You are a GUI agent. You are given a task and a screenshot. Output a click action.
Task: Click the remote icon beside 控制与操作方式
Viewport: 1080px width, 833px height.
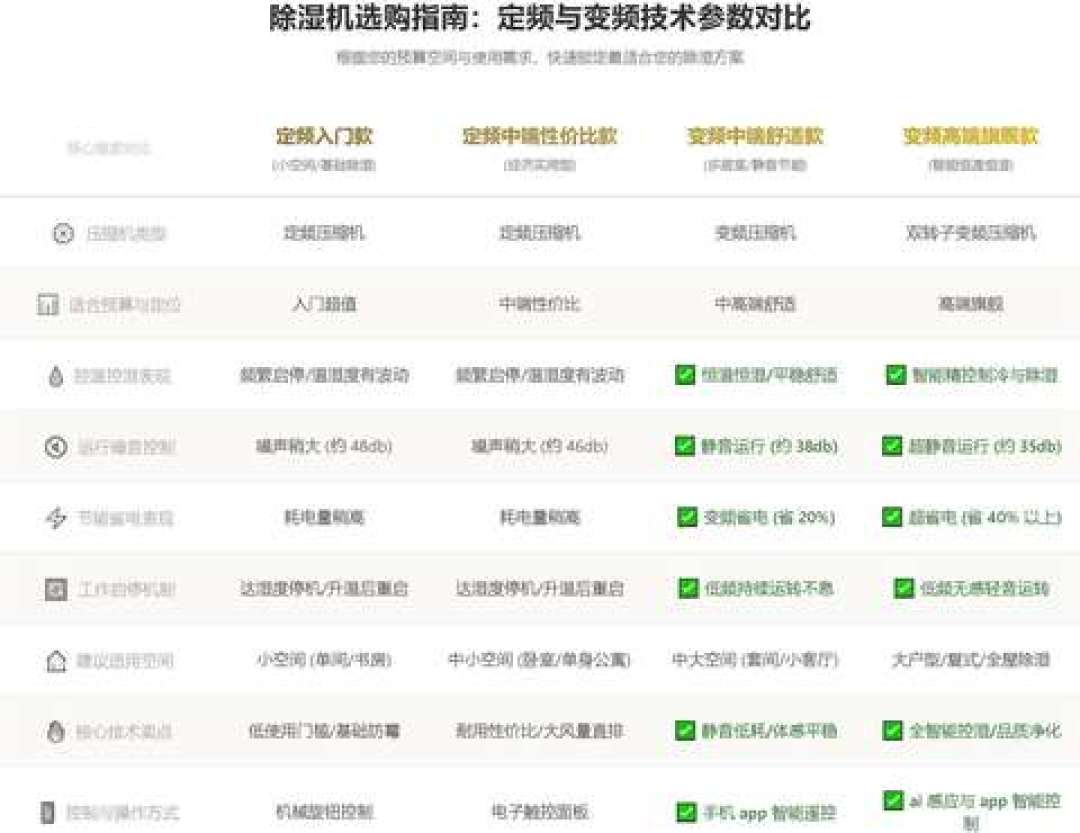(x=47, y=812)
